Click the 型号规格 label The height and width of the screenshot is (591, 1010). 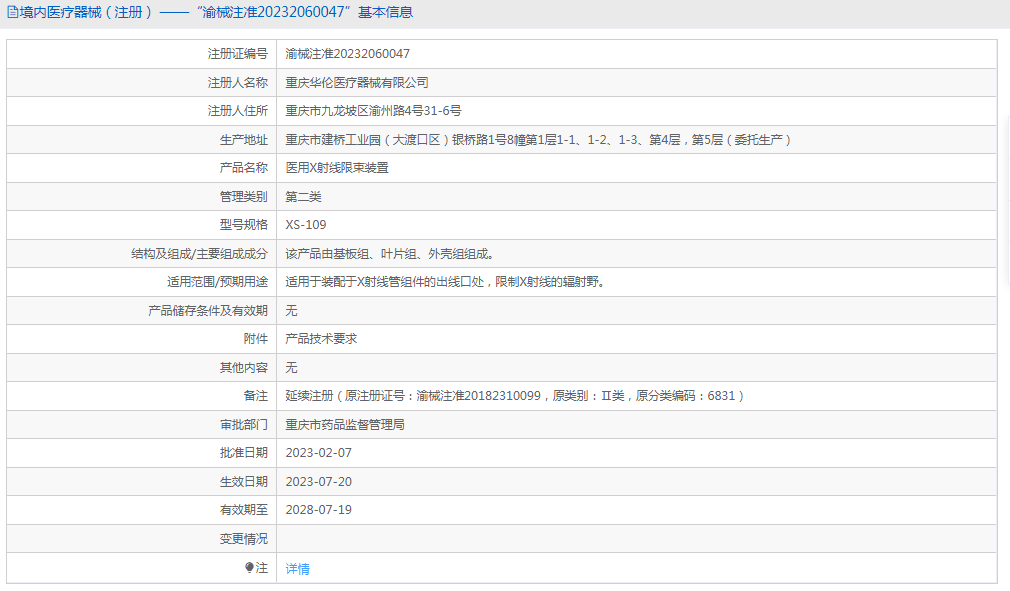[243, 225]
